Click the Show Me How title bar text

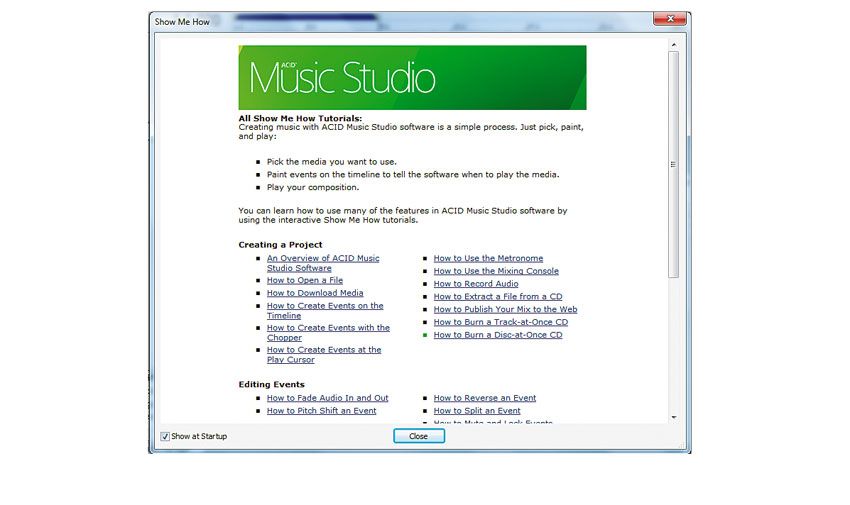coord(182,22)
